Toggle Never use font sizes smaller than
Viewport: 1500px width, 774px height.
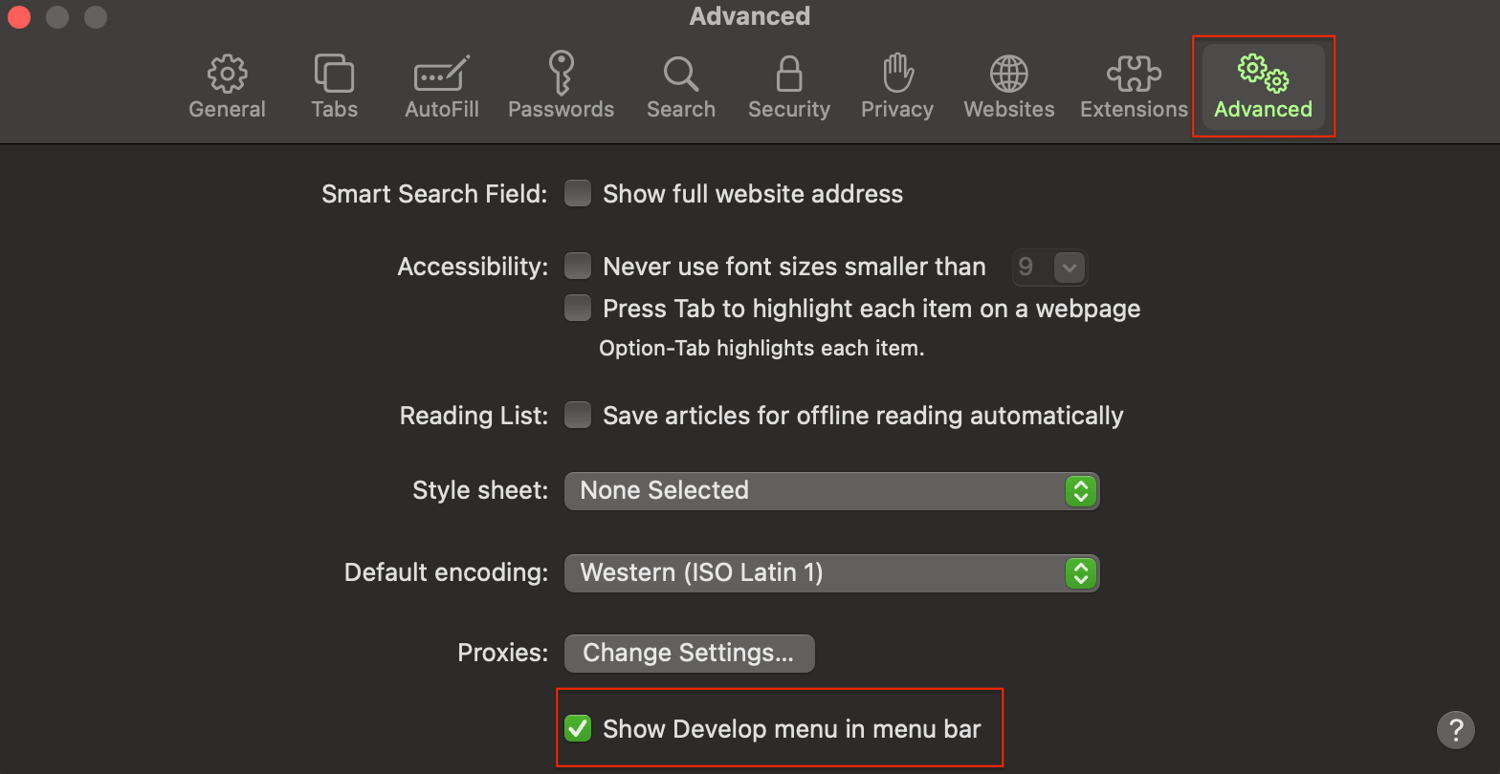point(578,266)
